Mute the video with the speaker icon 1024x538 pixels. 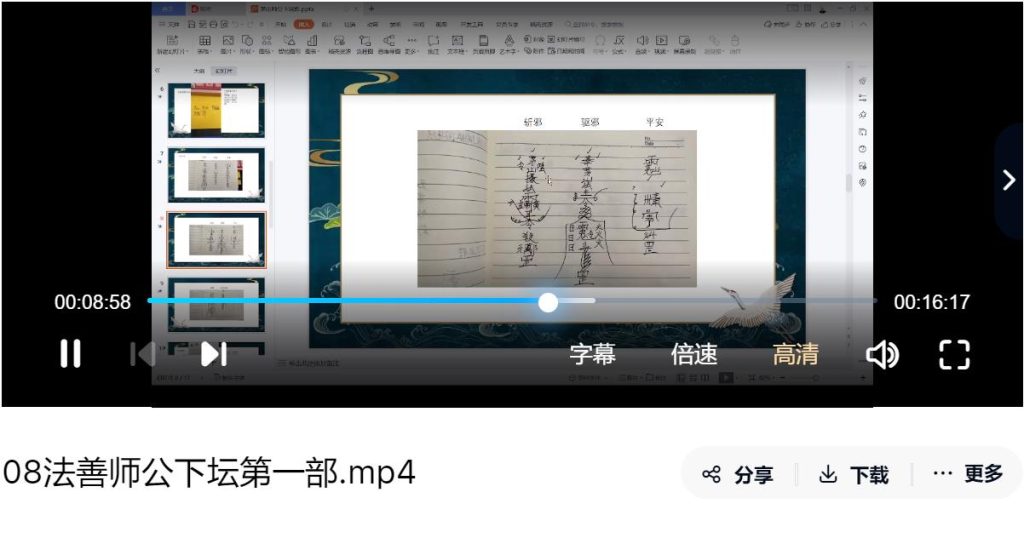(881, 354)
